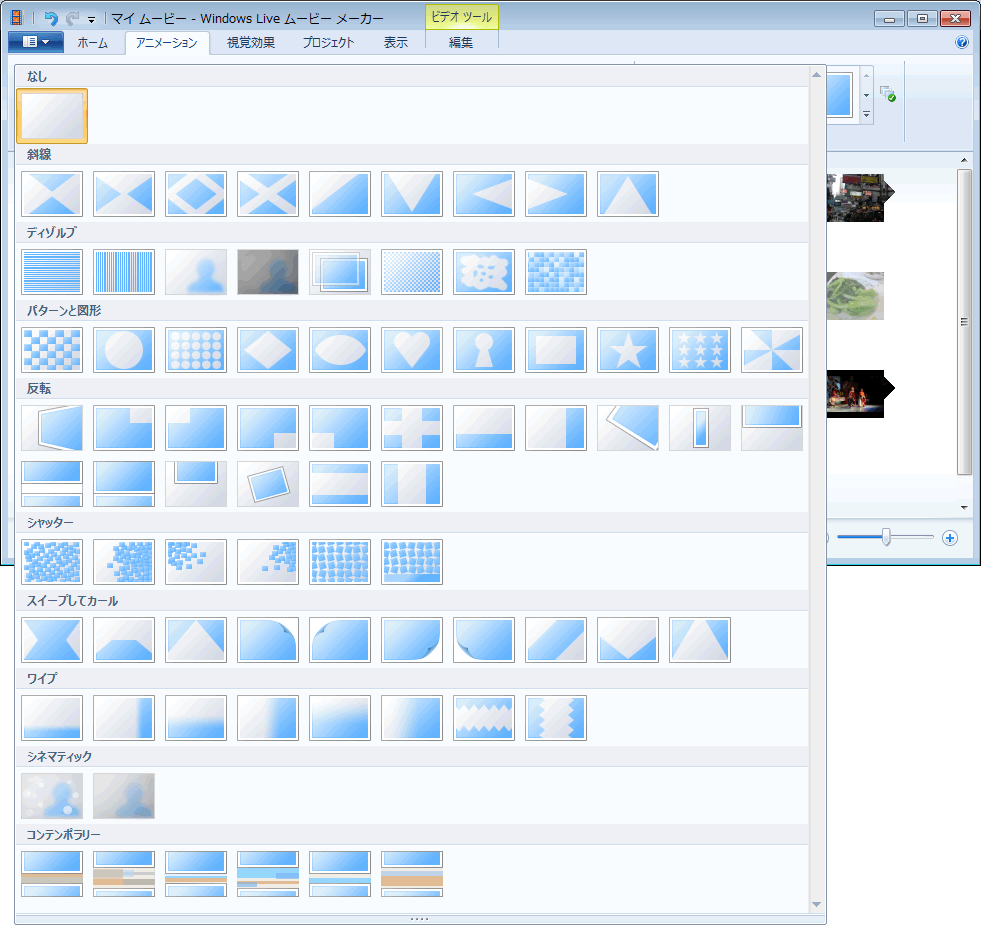
Task: Open the ホーム ribbon tab
Action: [92, 43]
